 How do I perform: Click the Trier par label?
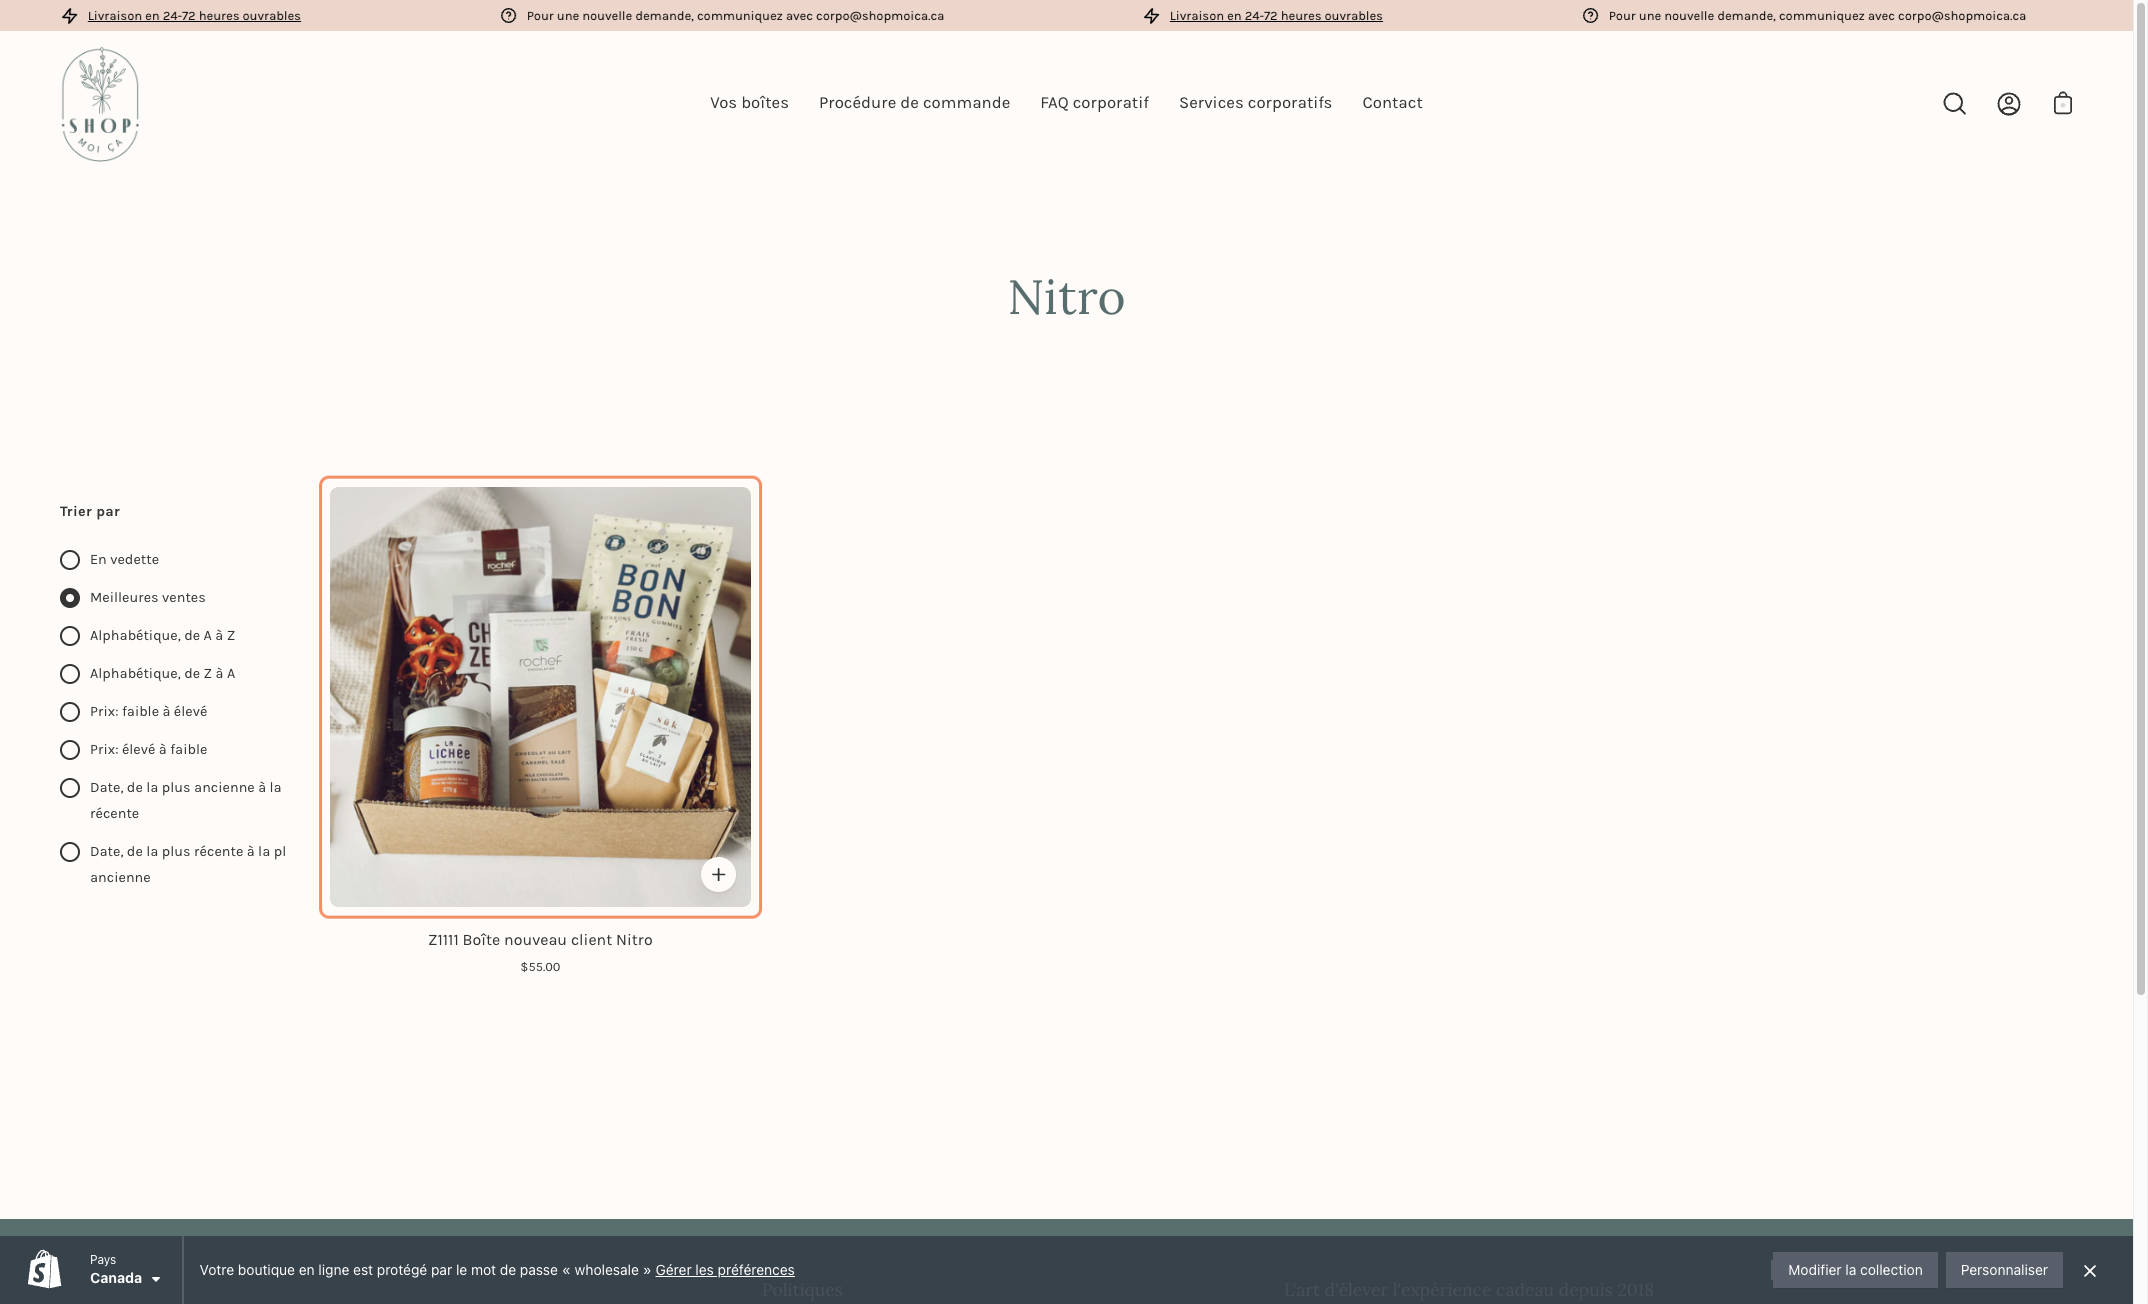point(90,512)
